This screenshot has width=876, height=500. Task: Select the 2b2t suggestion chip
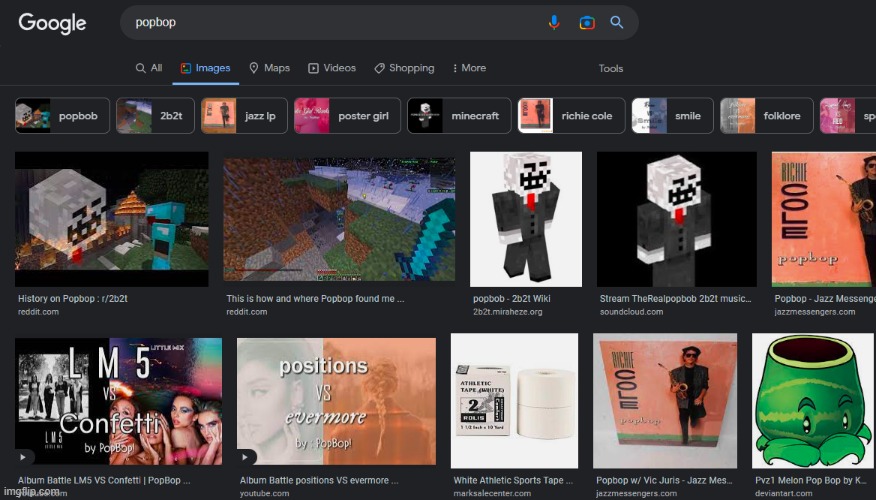155,116
